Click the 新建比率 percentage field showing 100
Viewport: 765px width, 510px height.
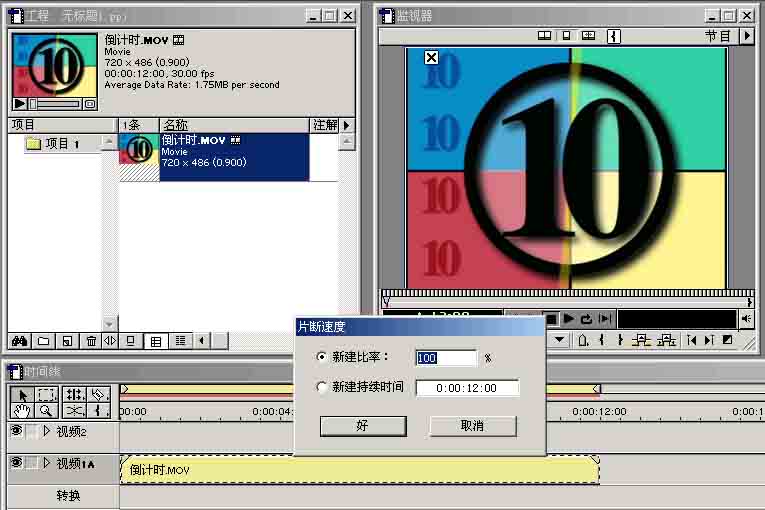[446, 358]
